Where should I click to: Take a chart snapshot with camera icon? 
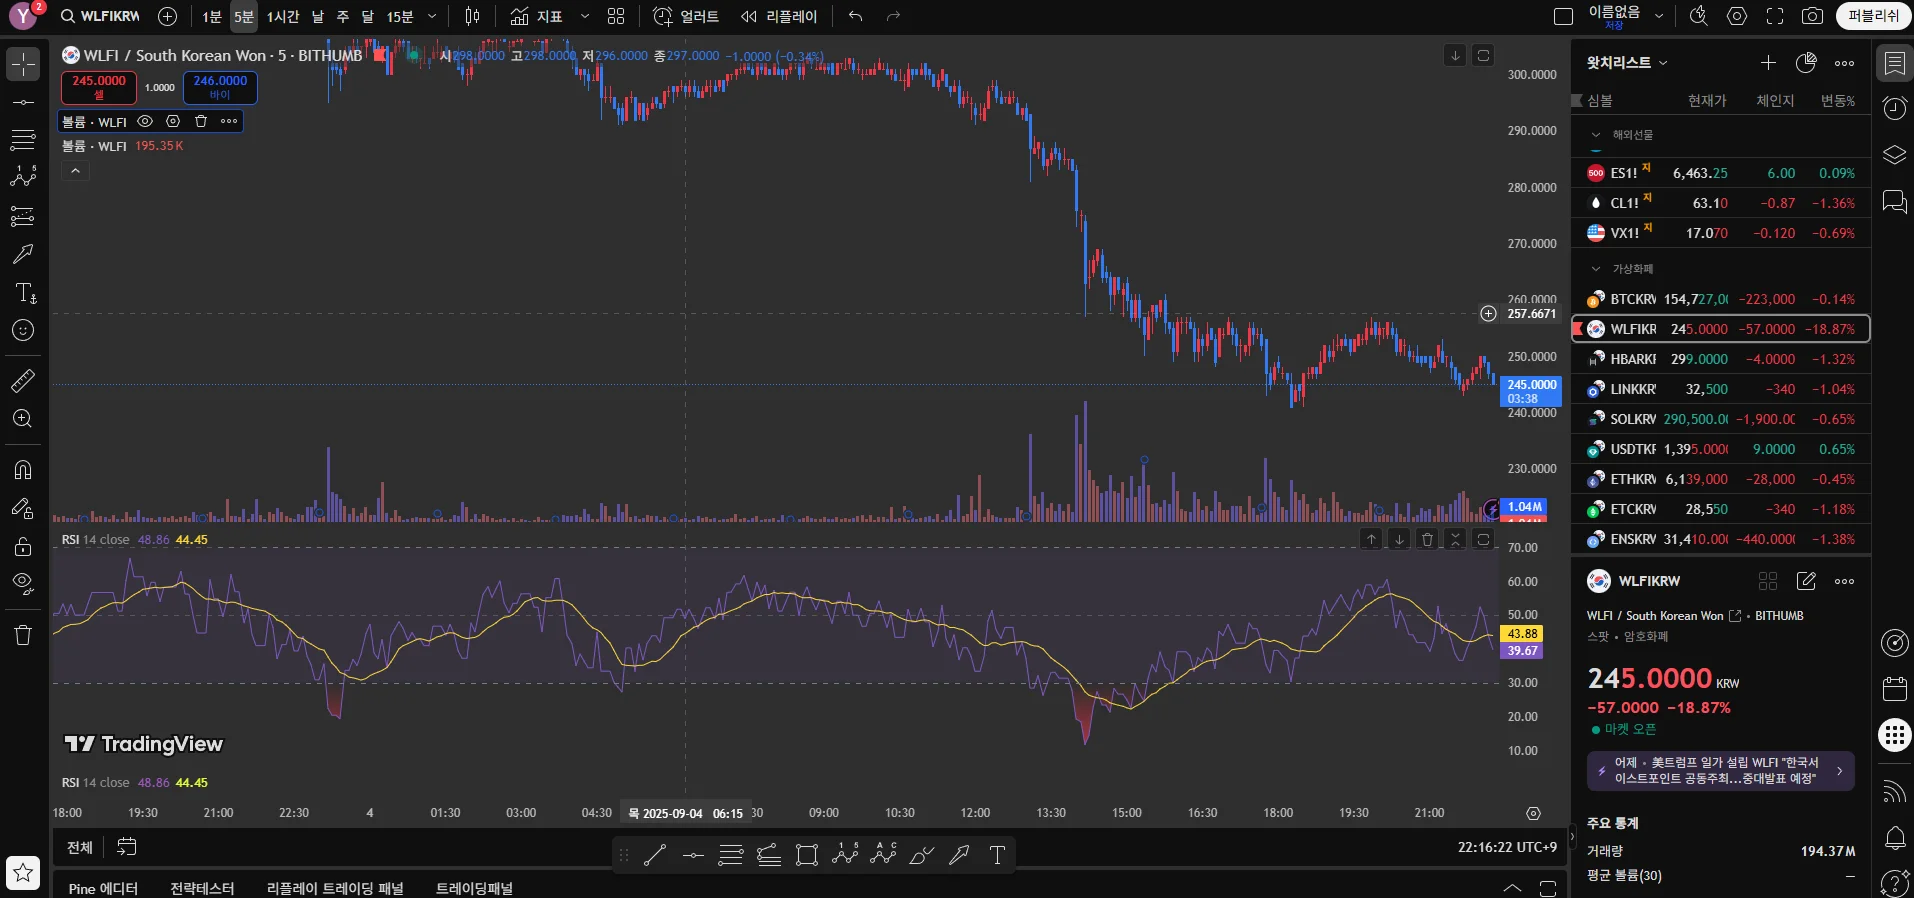[1812, 16]
